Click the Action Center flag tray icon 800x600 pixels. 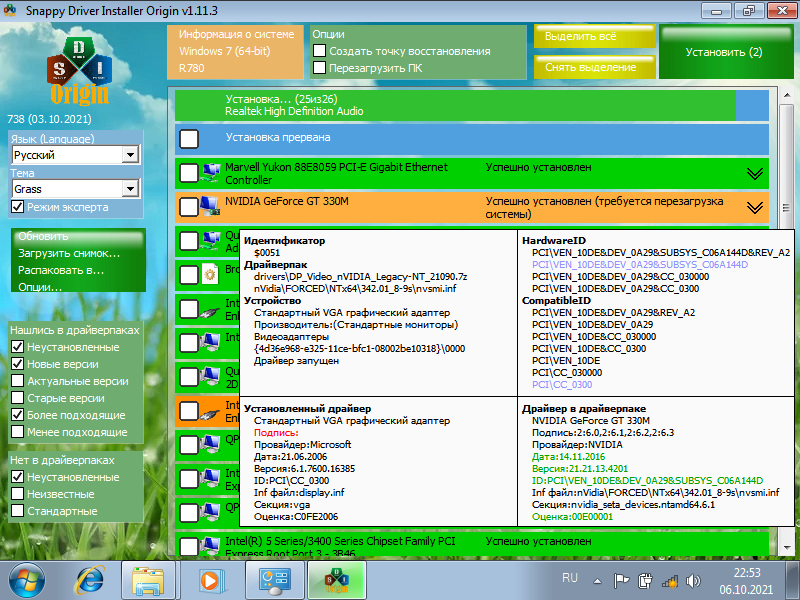(x=621, y=579)
